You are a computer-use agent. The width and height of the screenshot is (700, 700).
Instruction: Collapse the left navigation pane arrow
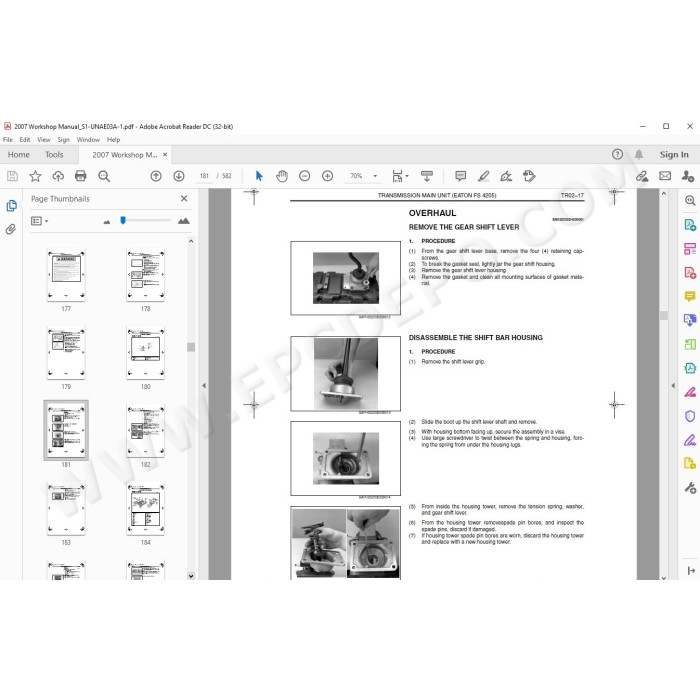coord(204,385)
